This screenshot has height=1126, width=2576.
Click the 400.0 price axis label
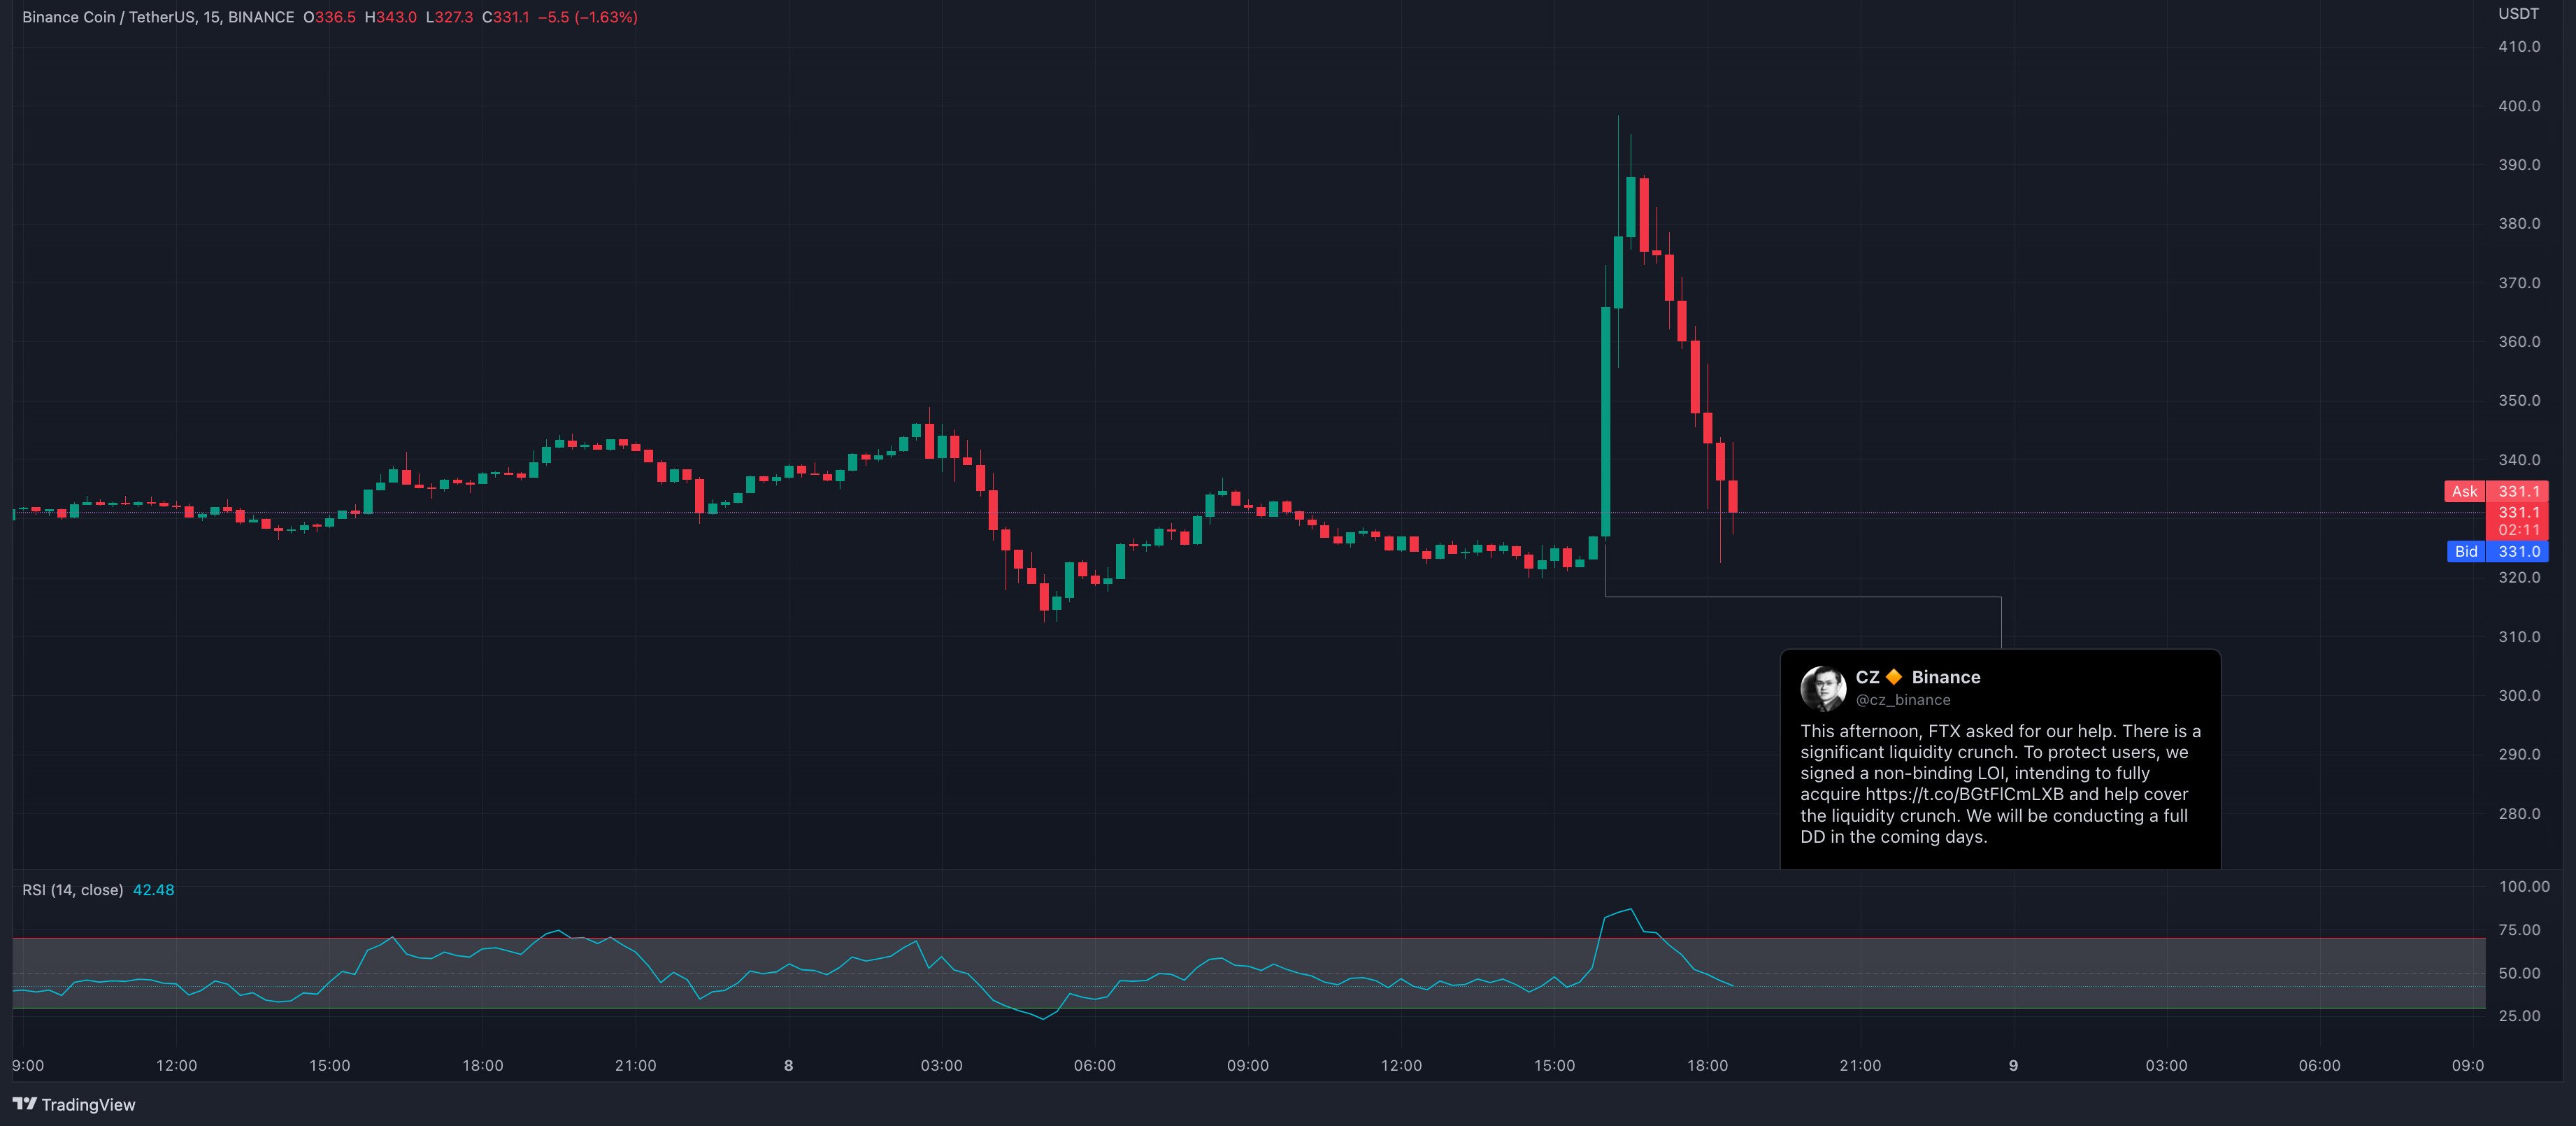tap(2518, 106)
